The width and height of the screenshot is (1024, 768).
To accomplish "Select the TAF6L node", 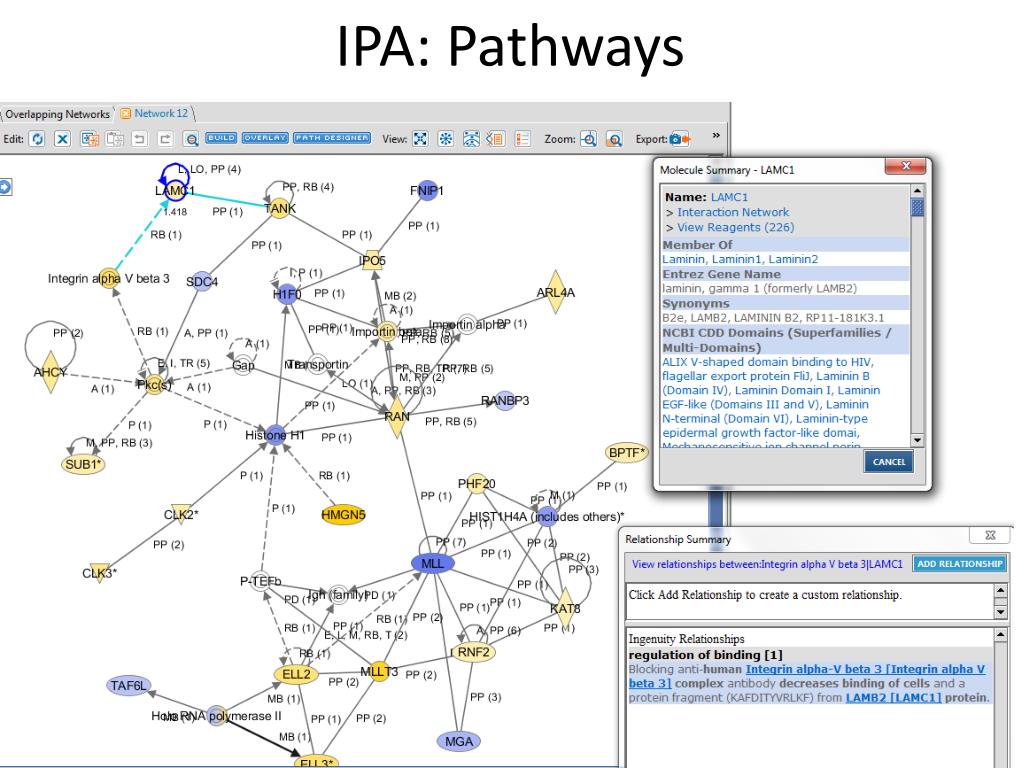I will (x=128, y=686).
